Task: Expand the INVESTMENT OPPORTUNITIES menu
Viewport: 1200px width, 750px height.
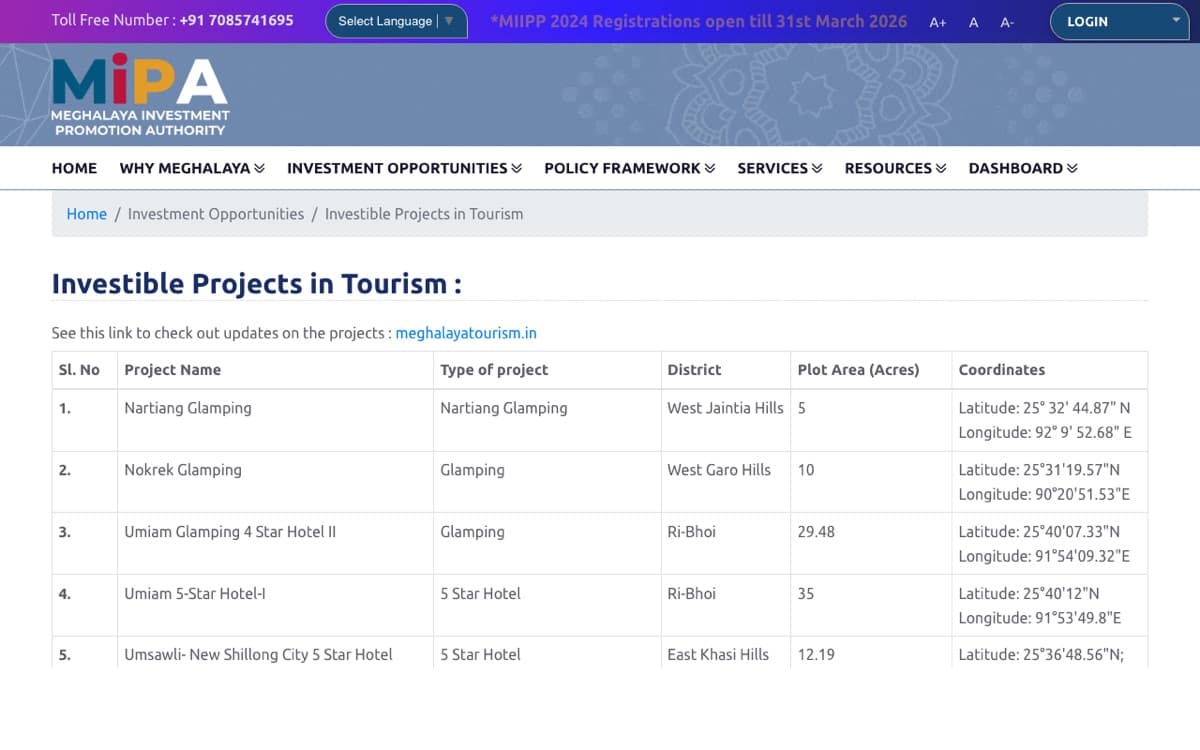Action: pyautogui.click(x=405, y=168)
